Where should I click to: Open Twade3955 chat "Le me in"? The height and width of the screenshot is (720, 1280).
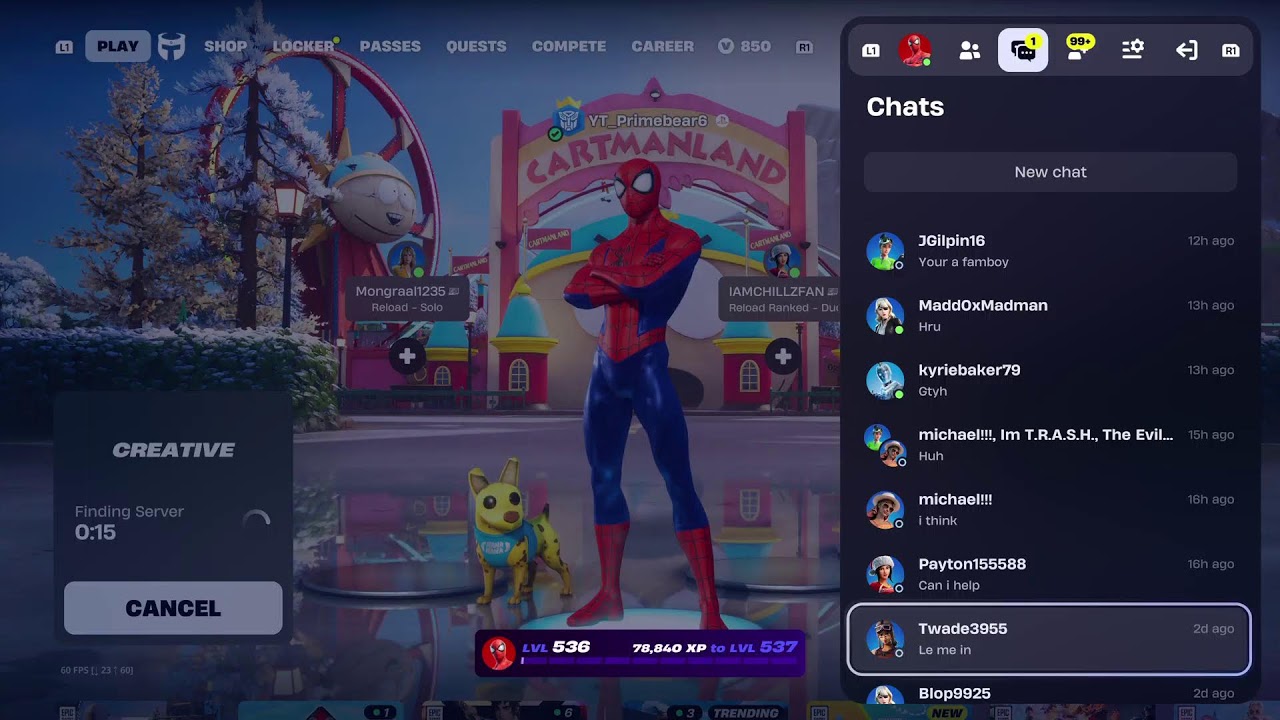click(x=1049, y=639)
